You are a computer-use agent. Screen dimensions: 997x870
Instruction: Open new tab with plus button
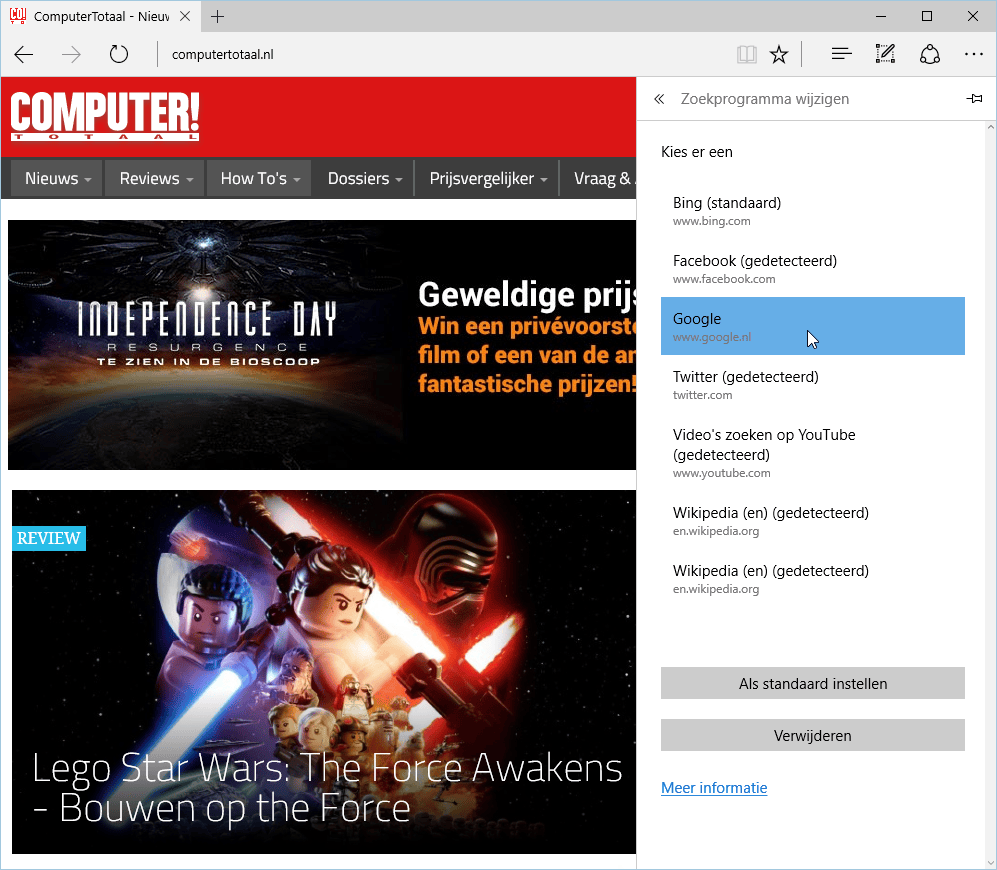pyautogui.click(x=217, y=16)
